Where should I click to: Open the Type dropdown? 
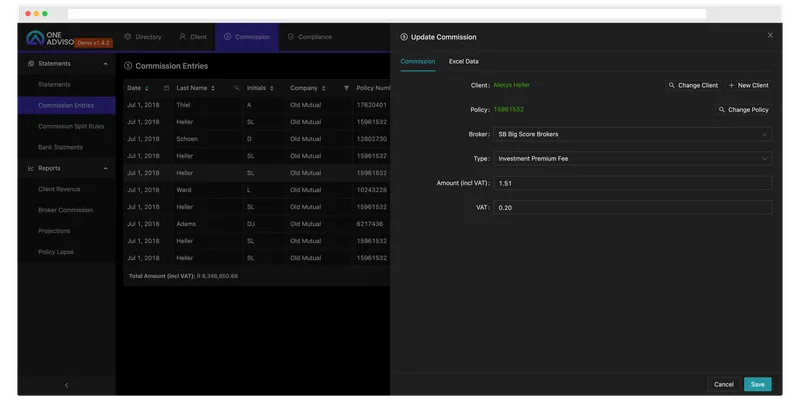(x=632, y=159)
